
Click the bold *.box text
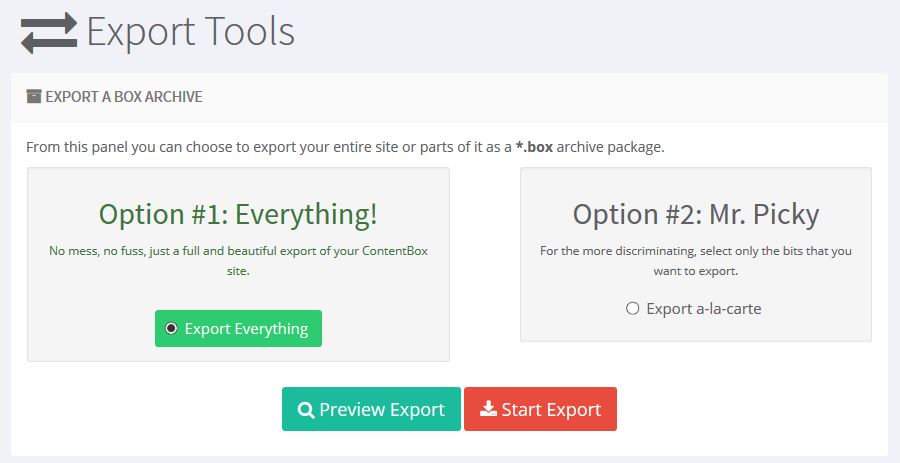(x=533, y=147)
